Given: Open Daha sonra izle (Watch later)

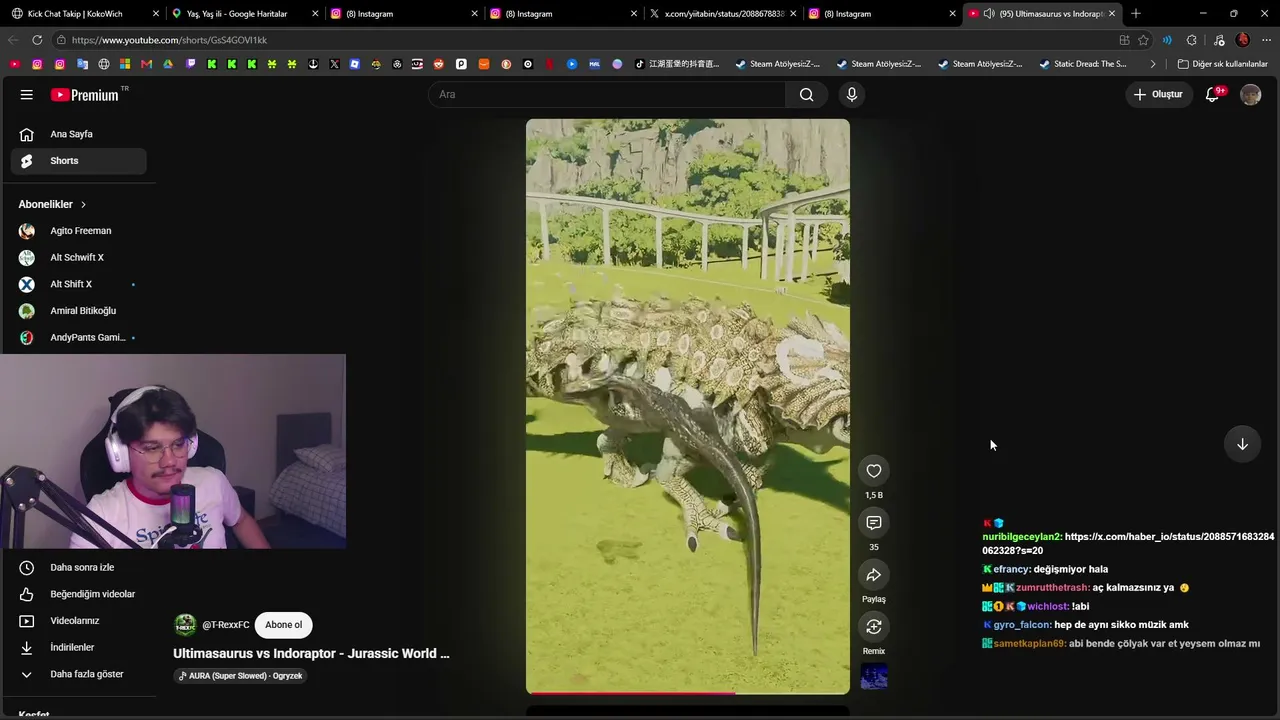Looking at the screenshot, I should [78, 568].
